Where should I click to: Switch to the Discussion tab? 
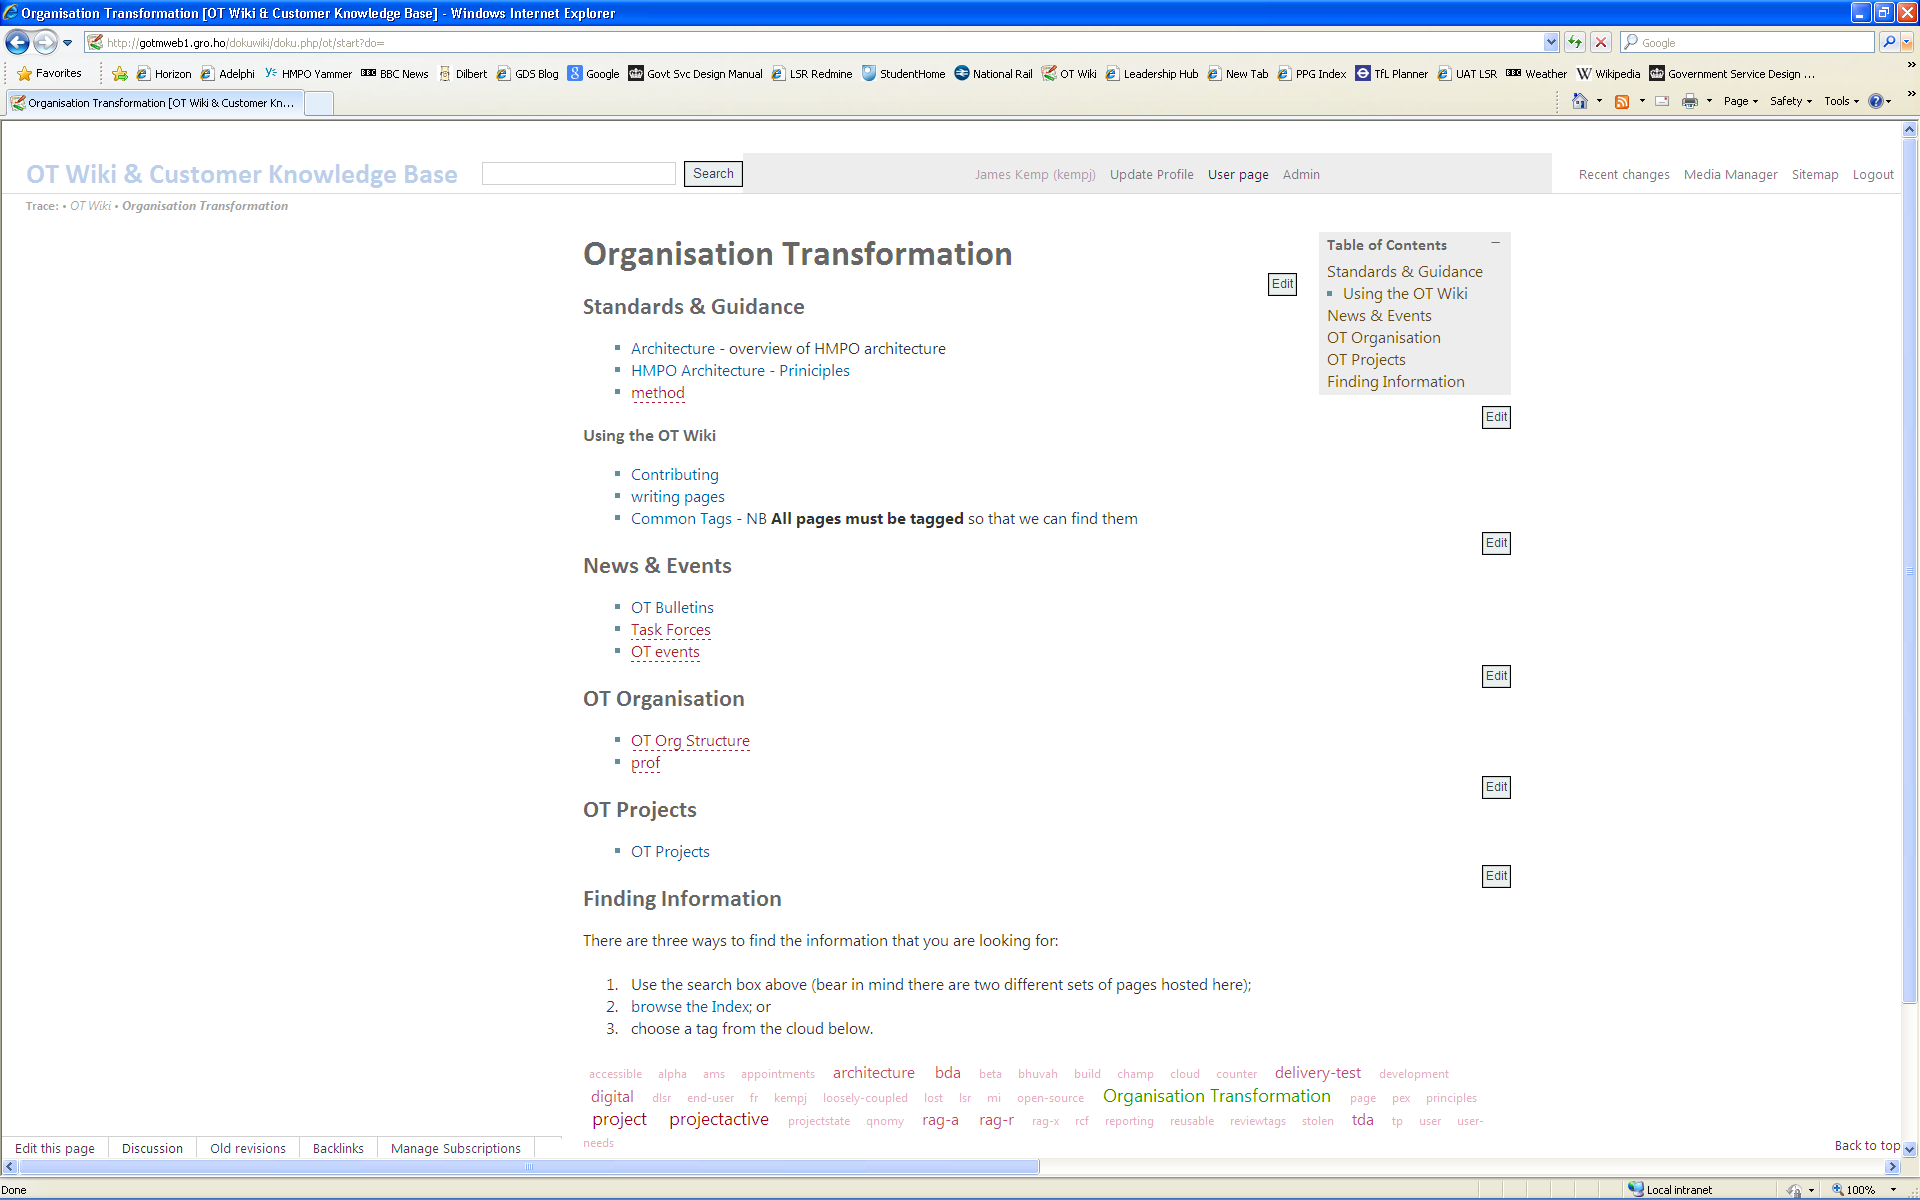click(x=152, y=1148)
